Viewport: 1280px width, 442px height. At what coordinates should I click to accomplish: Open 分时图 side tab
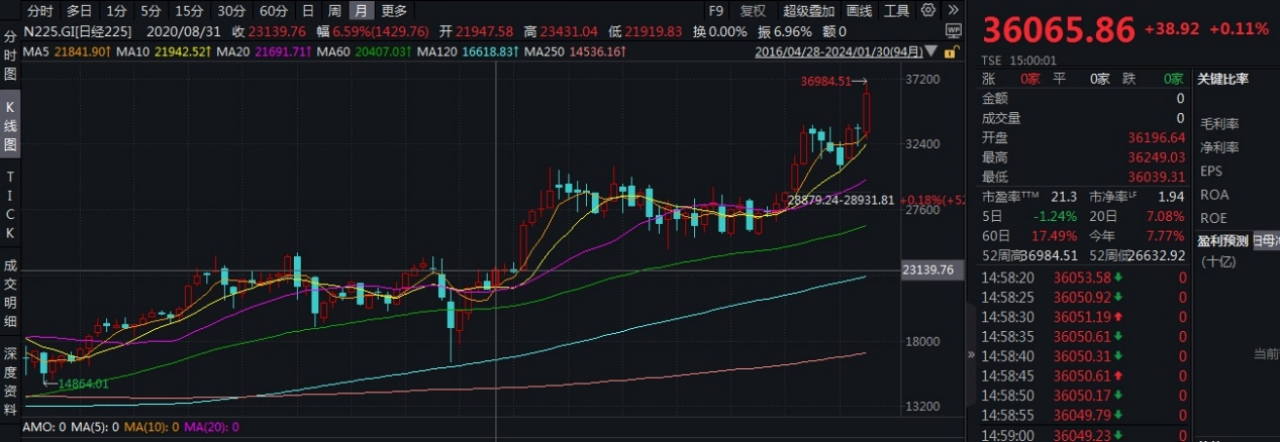pyautogui.click(x=10, y=55)
